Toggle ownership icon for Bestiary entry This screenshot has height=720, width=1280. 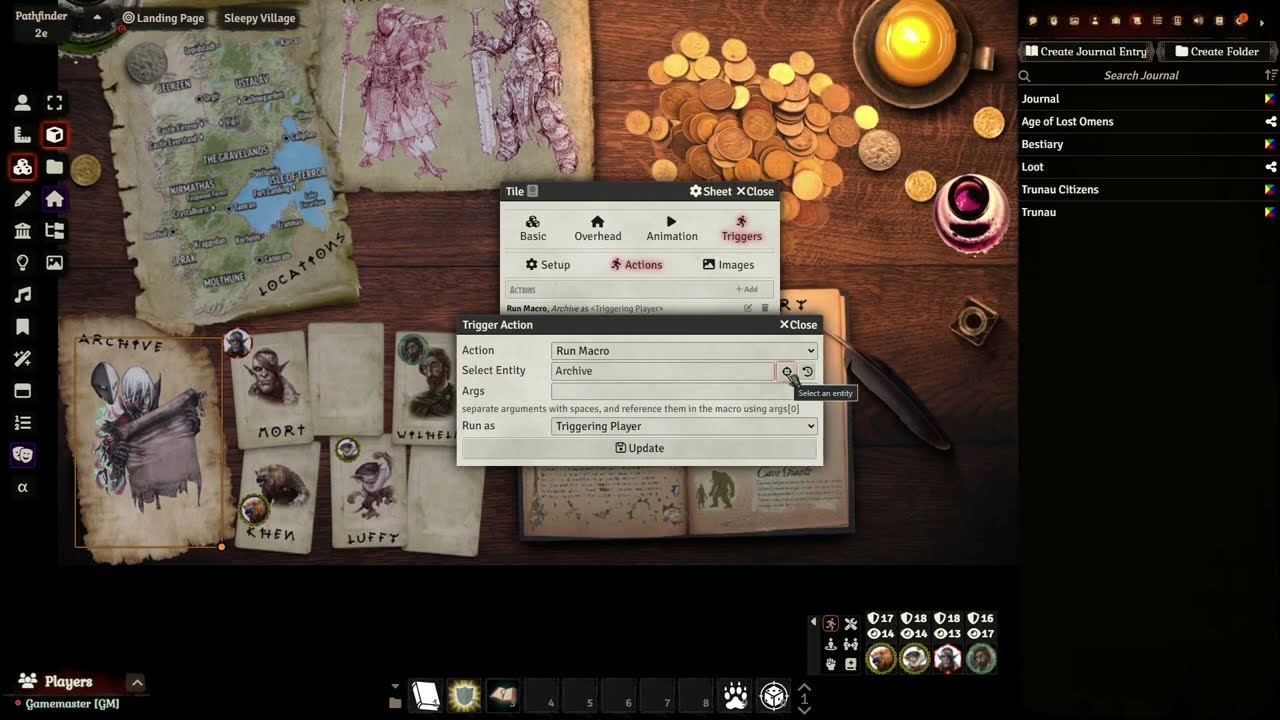[x=1270, y=144]
